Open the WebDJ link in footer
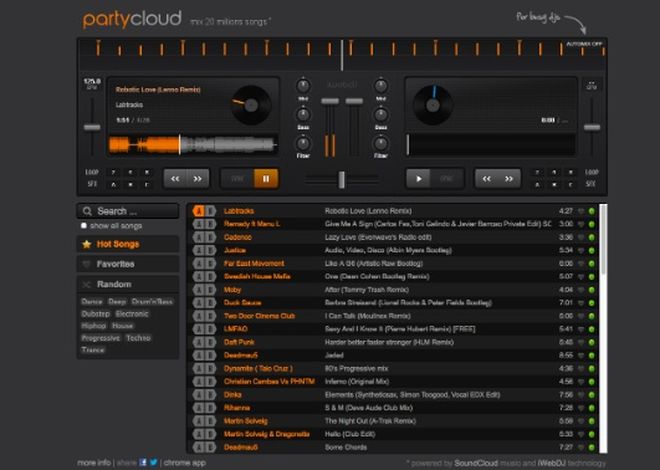 click(x=551, y=463)
